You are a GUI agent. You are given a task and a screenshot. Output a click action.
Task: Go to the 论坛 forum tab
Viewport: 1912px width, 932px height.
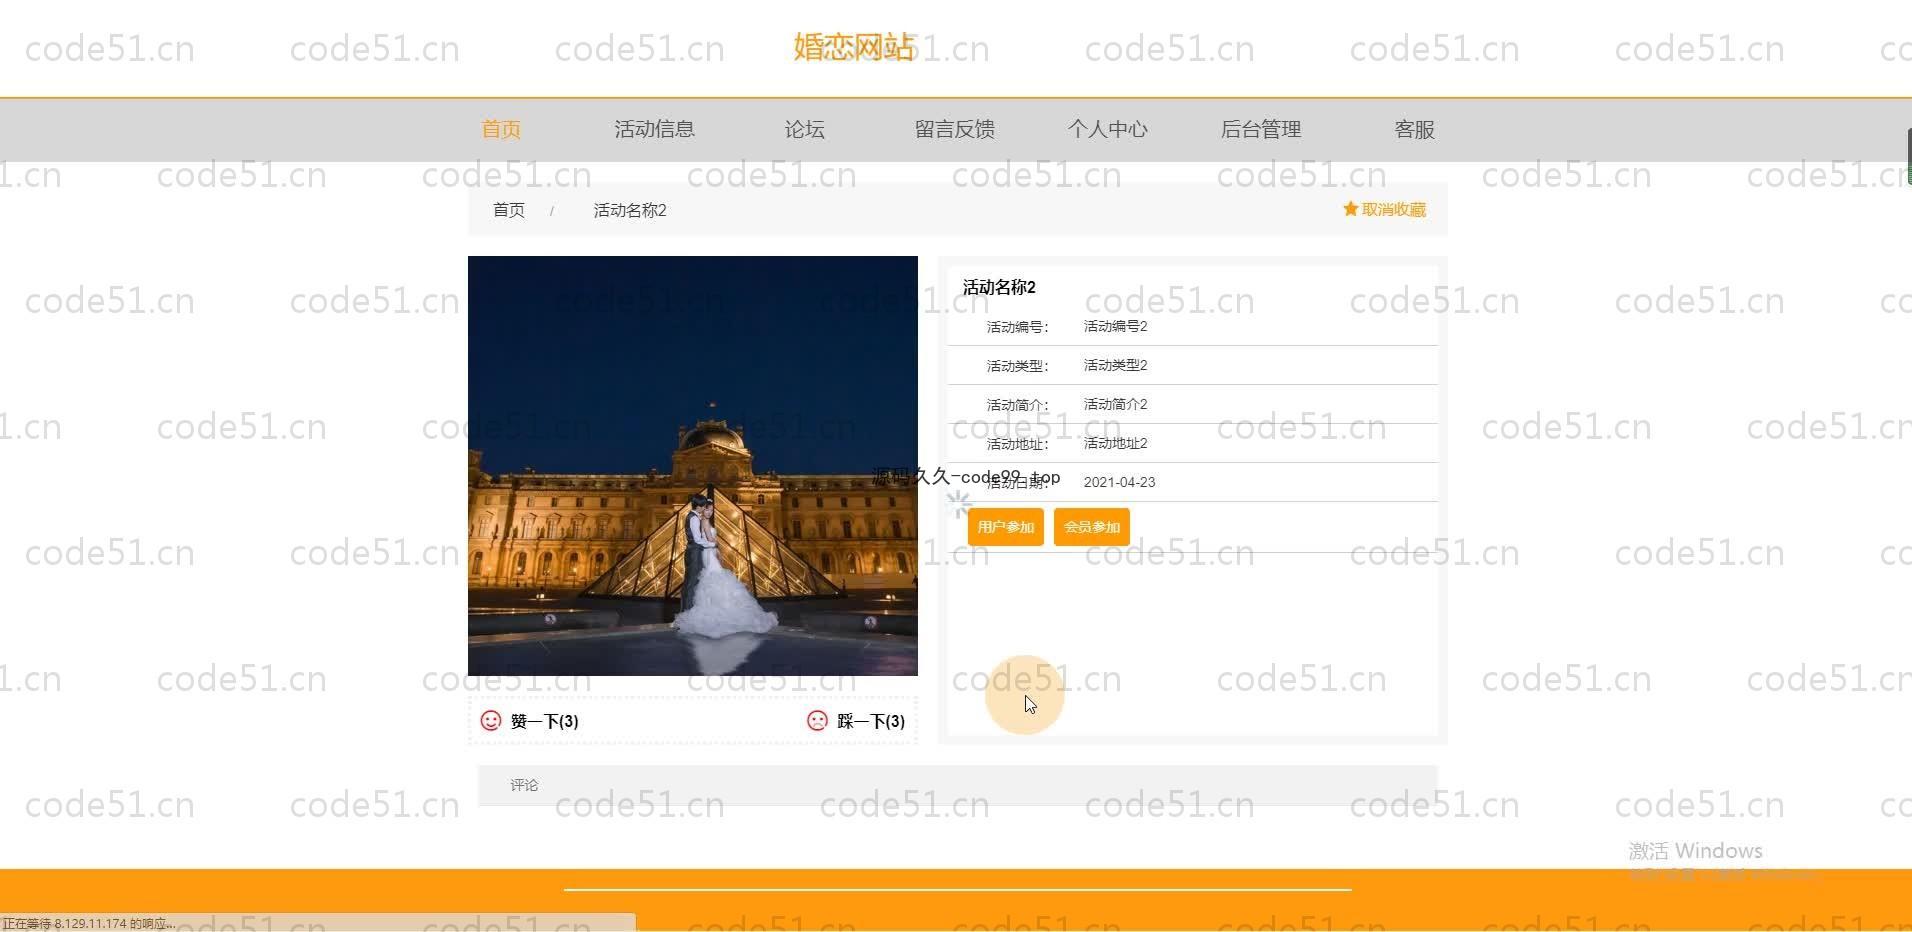point(804,130)
